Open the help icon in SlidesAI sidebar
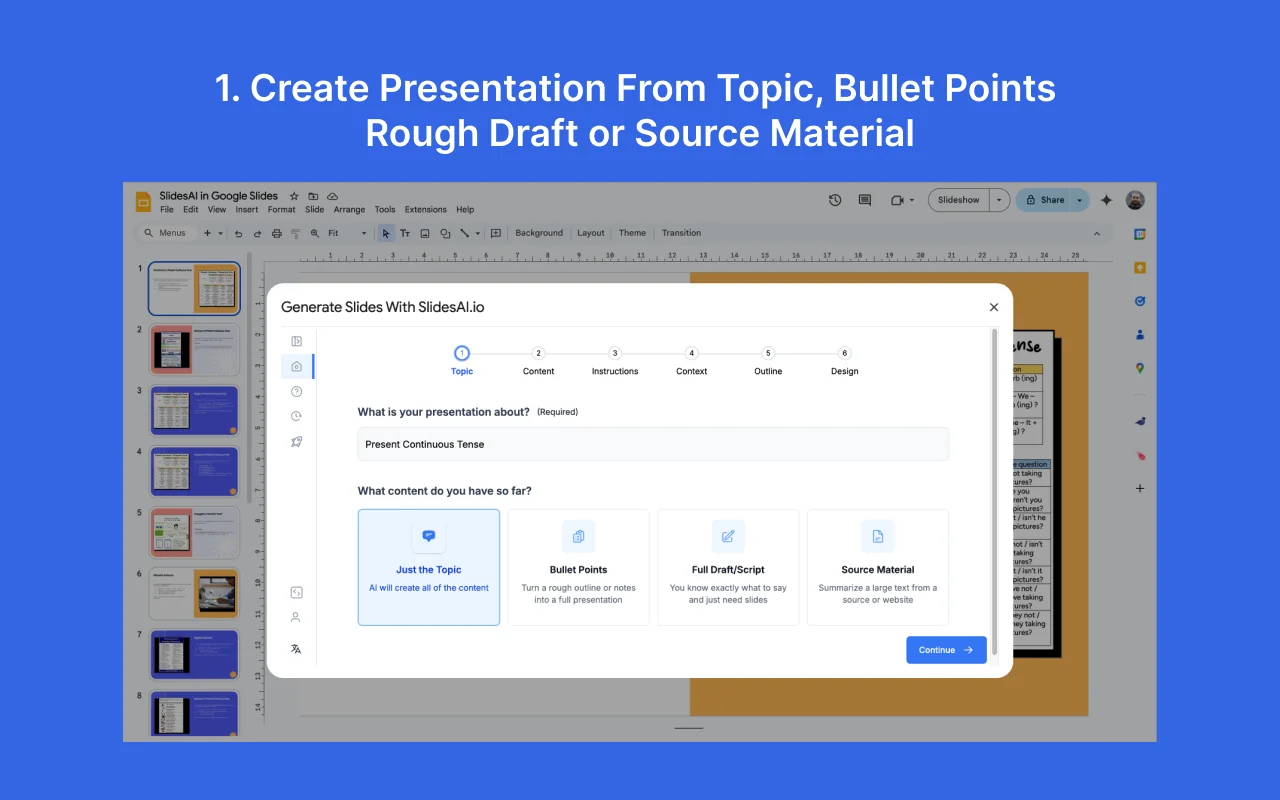Screen dimensions: 1280x800 coord(297,391)
